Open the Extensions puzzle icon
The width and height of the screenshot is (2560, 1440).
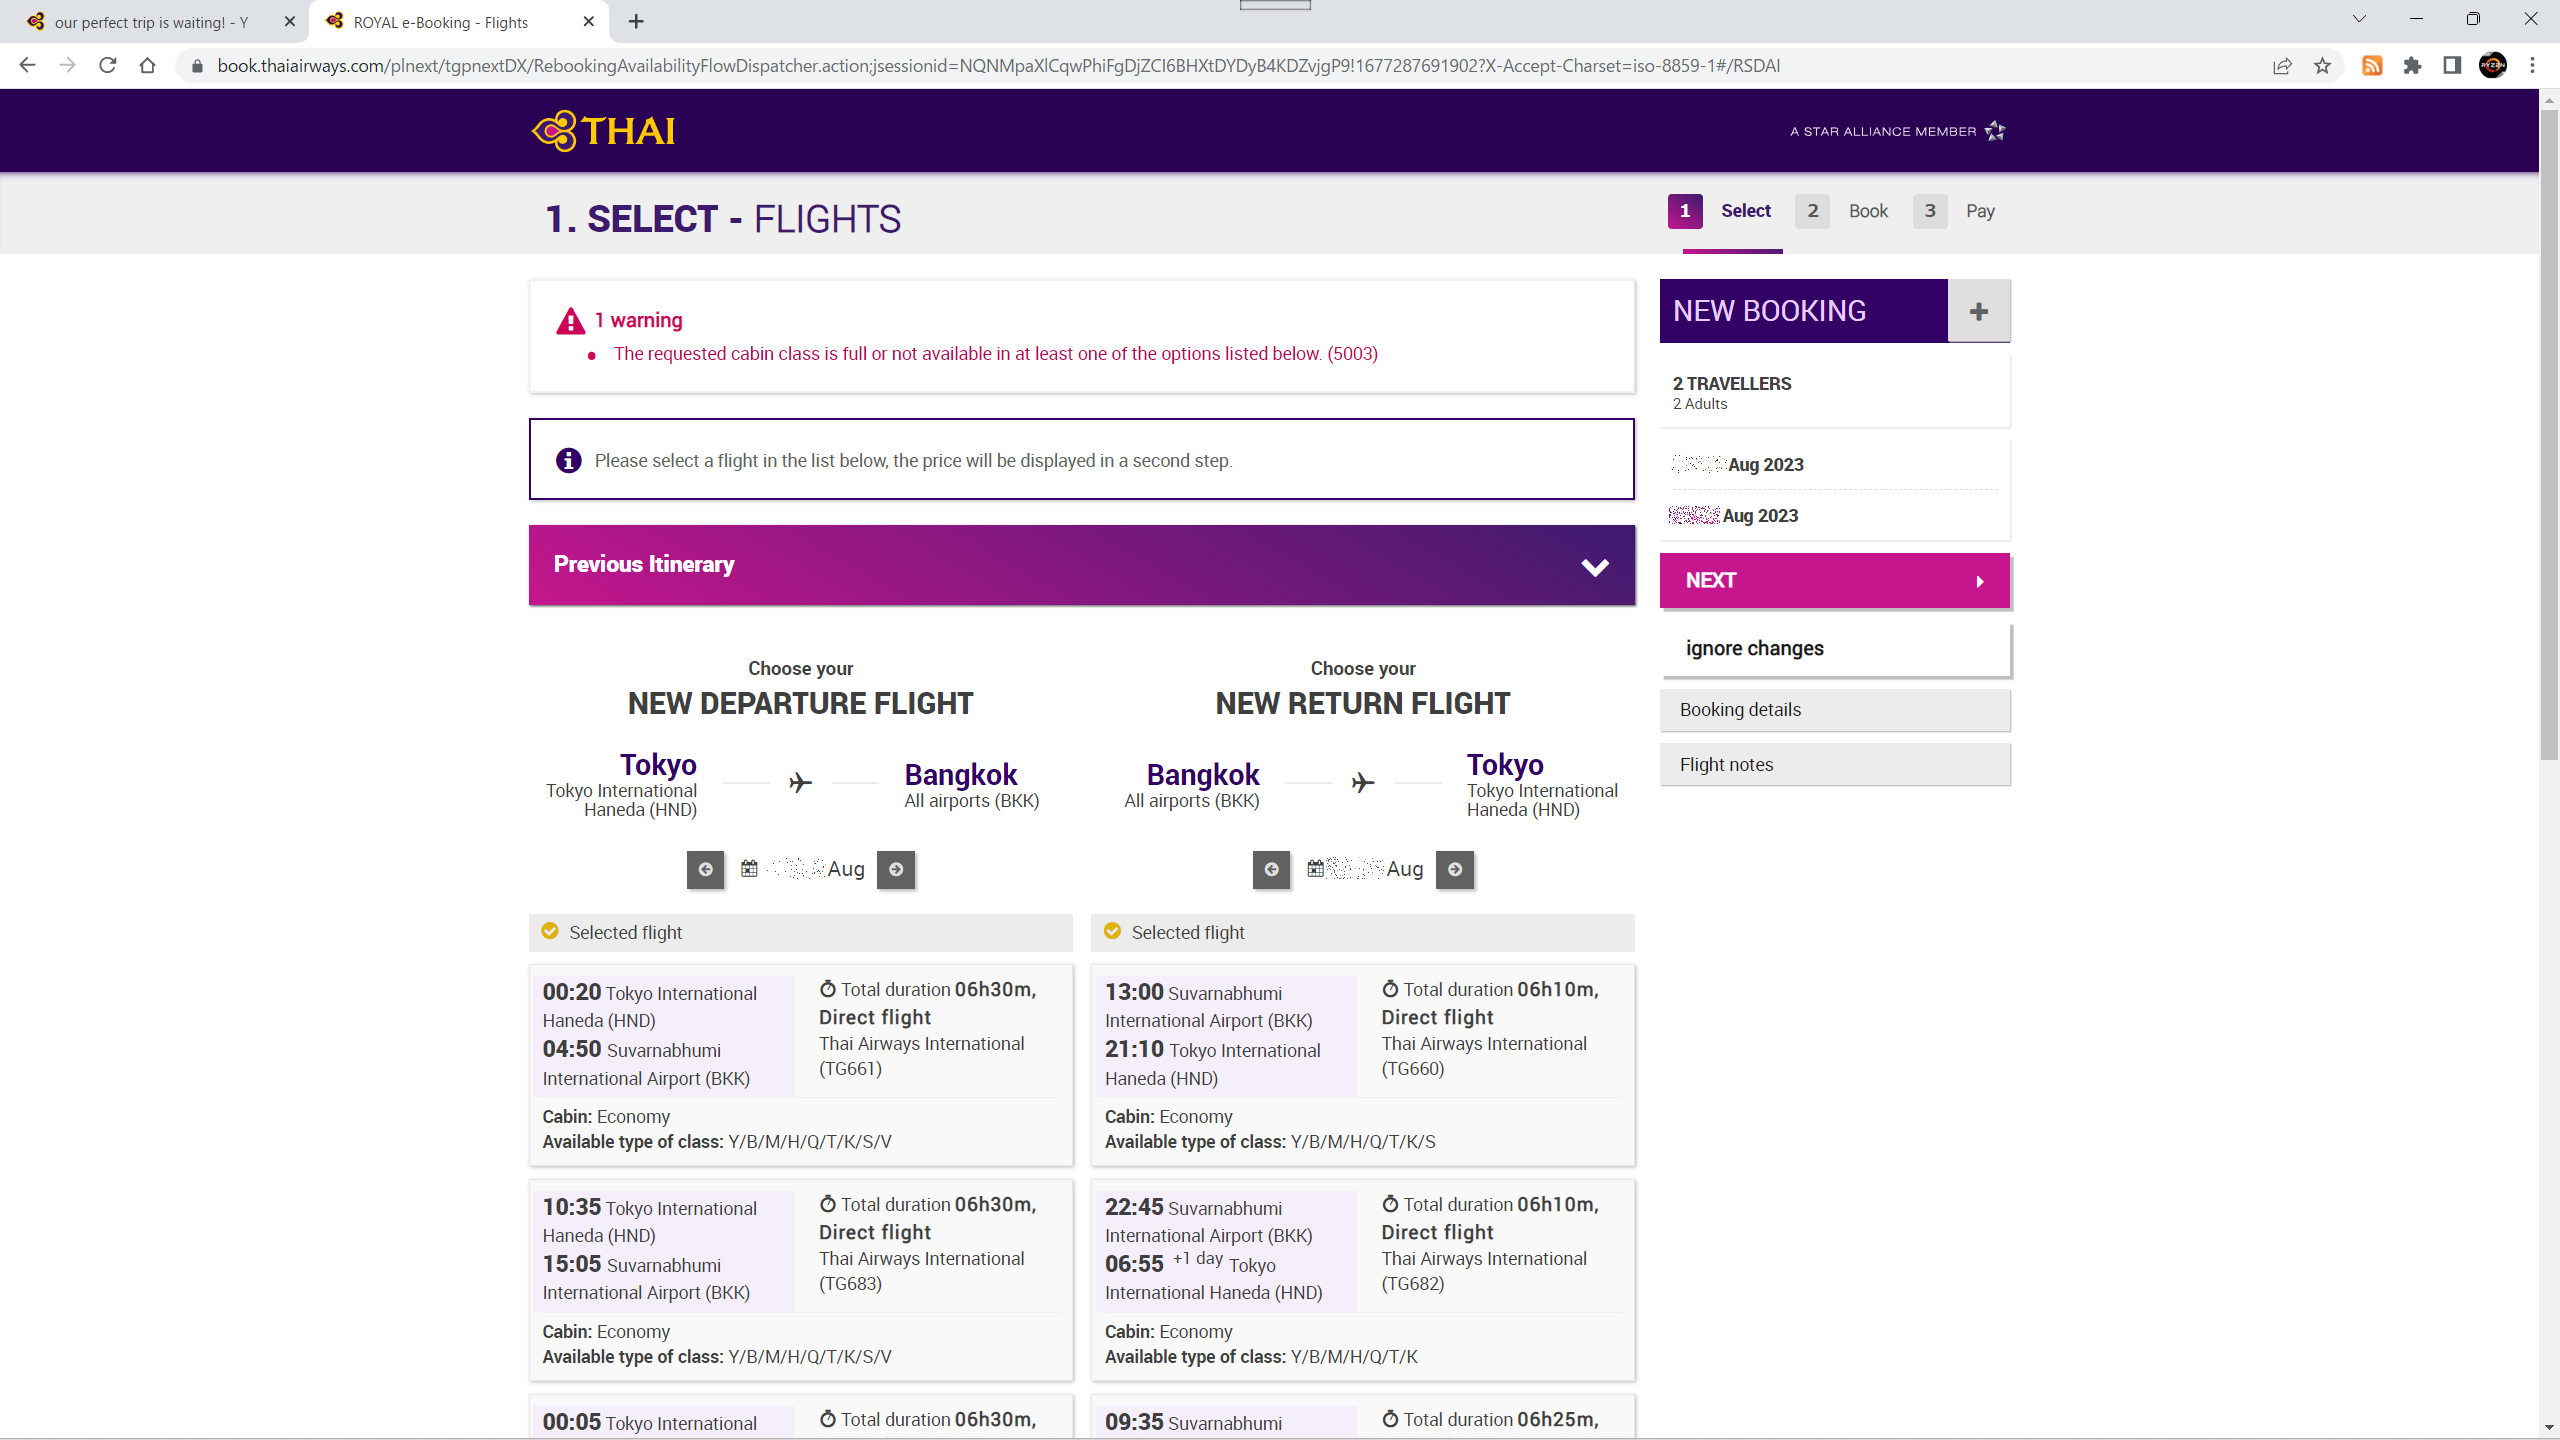2412,66
